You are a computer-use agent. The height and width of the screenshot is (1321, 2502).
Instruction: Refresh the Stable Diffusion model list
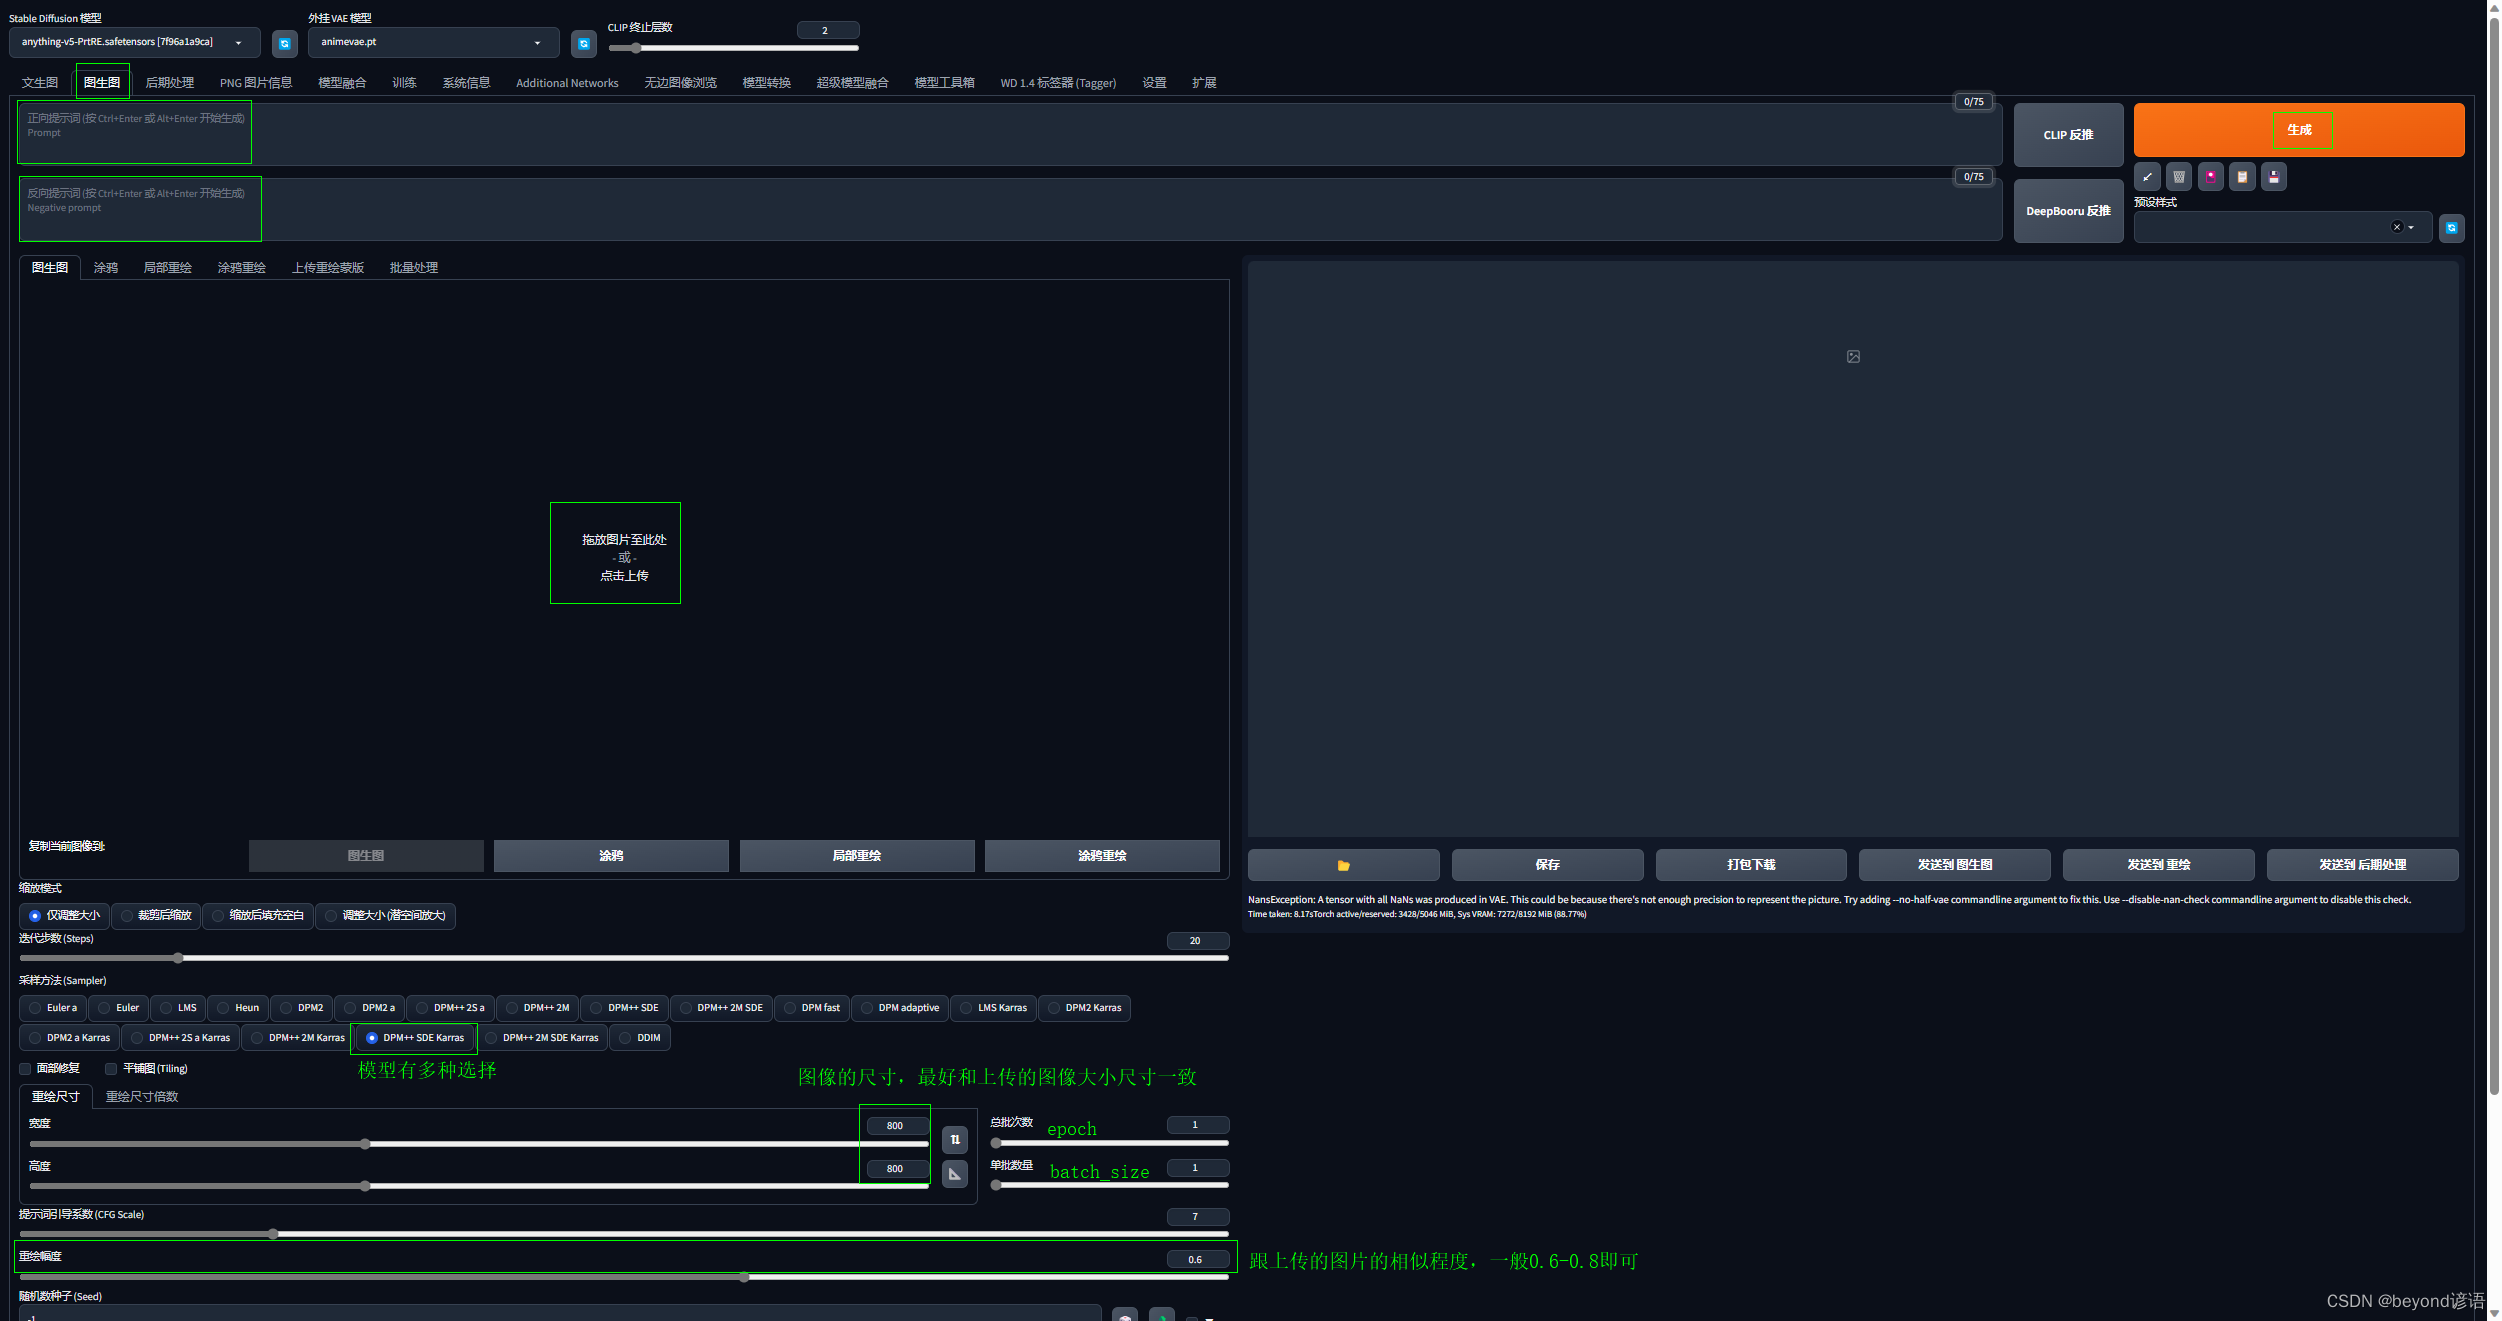point(284,43)
